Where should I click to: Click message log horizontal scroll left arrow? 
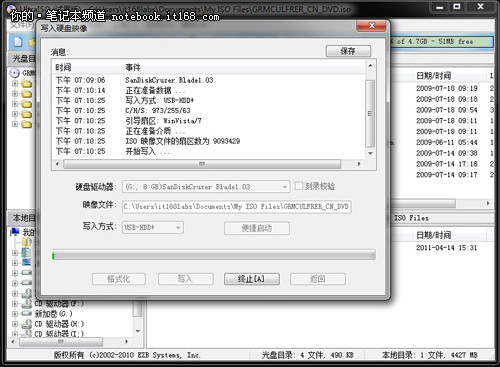(x=57, y=164)
